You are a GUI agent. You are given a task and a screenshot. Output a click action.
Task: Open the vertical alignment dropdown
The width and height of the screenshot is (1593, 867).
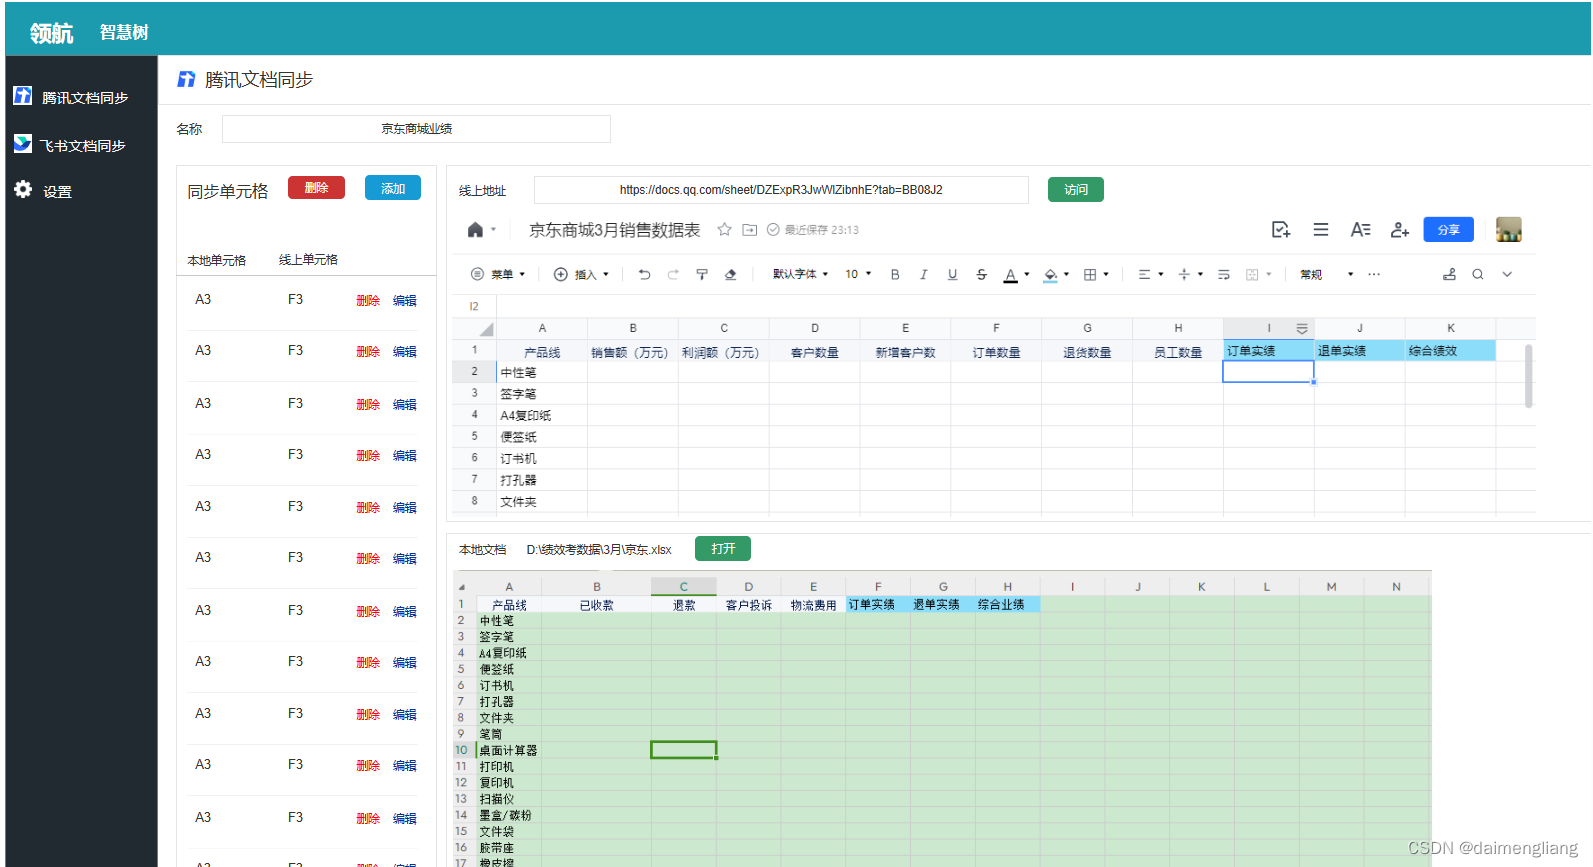[1200, 274]
